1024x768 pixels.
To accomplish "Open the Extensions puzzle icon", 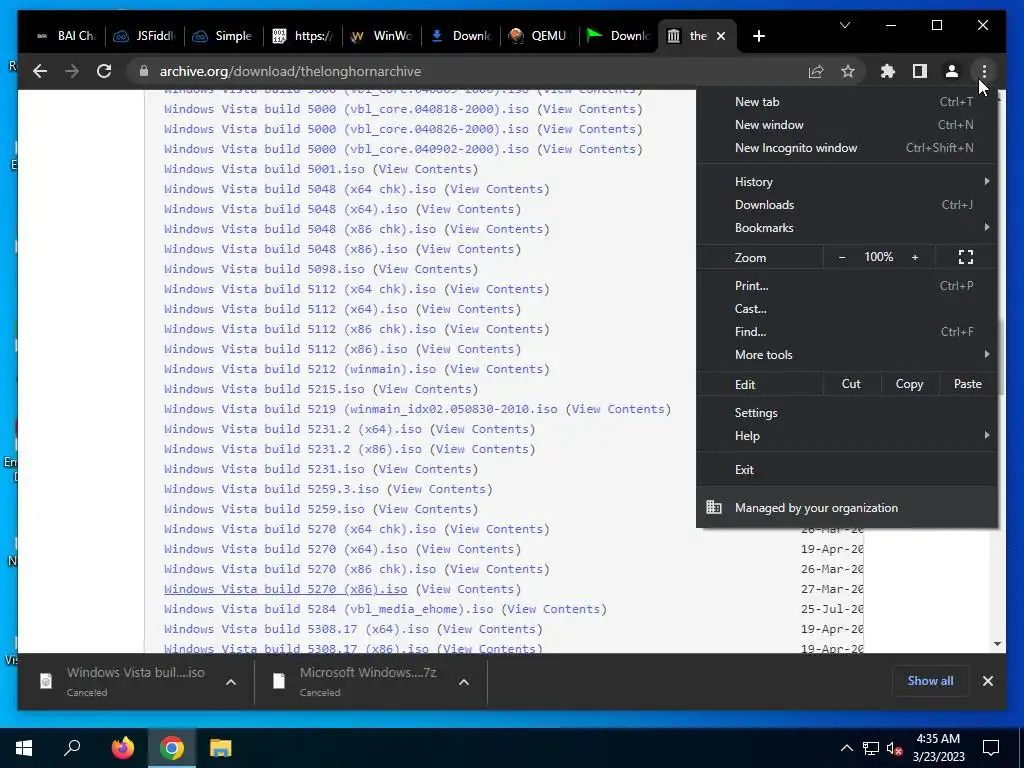I will [888, 71].
